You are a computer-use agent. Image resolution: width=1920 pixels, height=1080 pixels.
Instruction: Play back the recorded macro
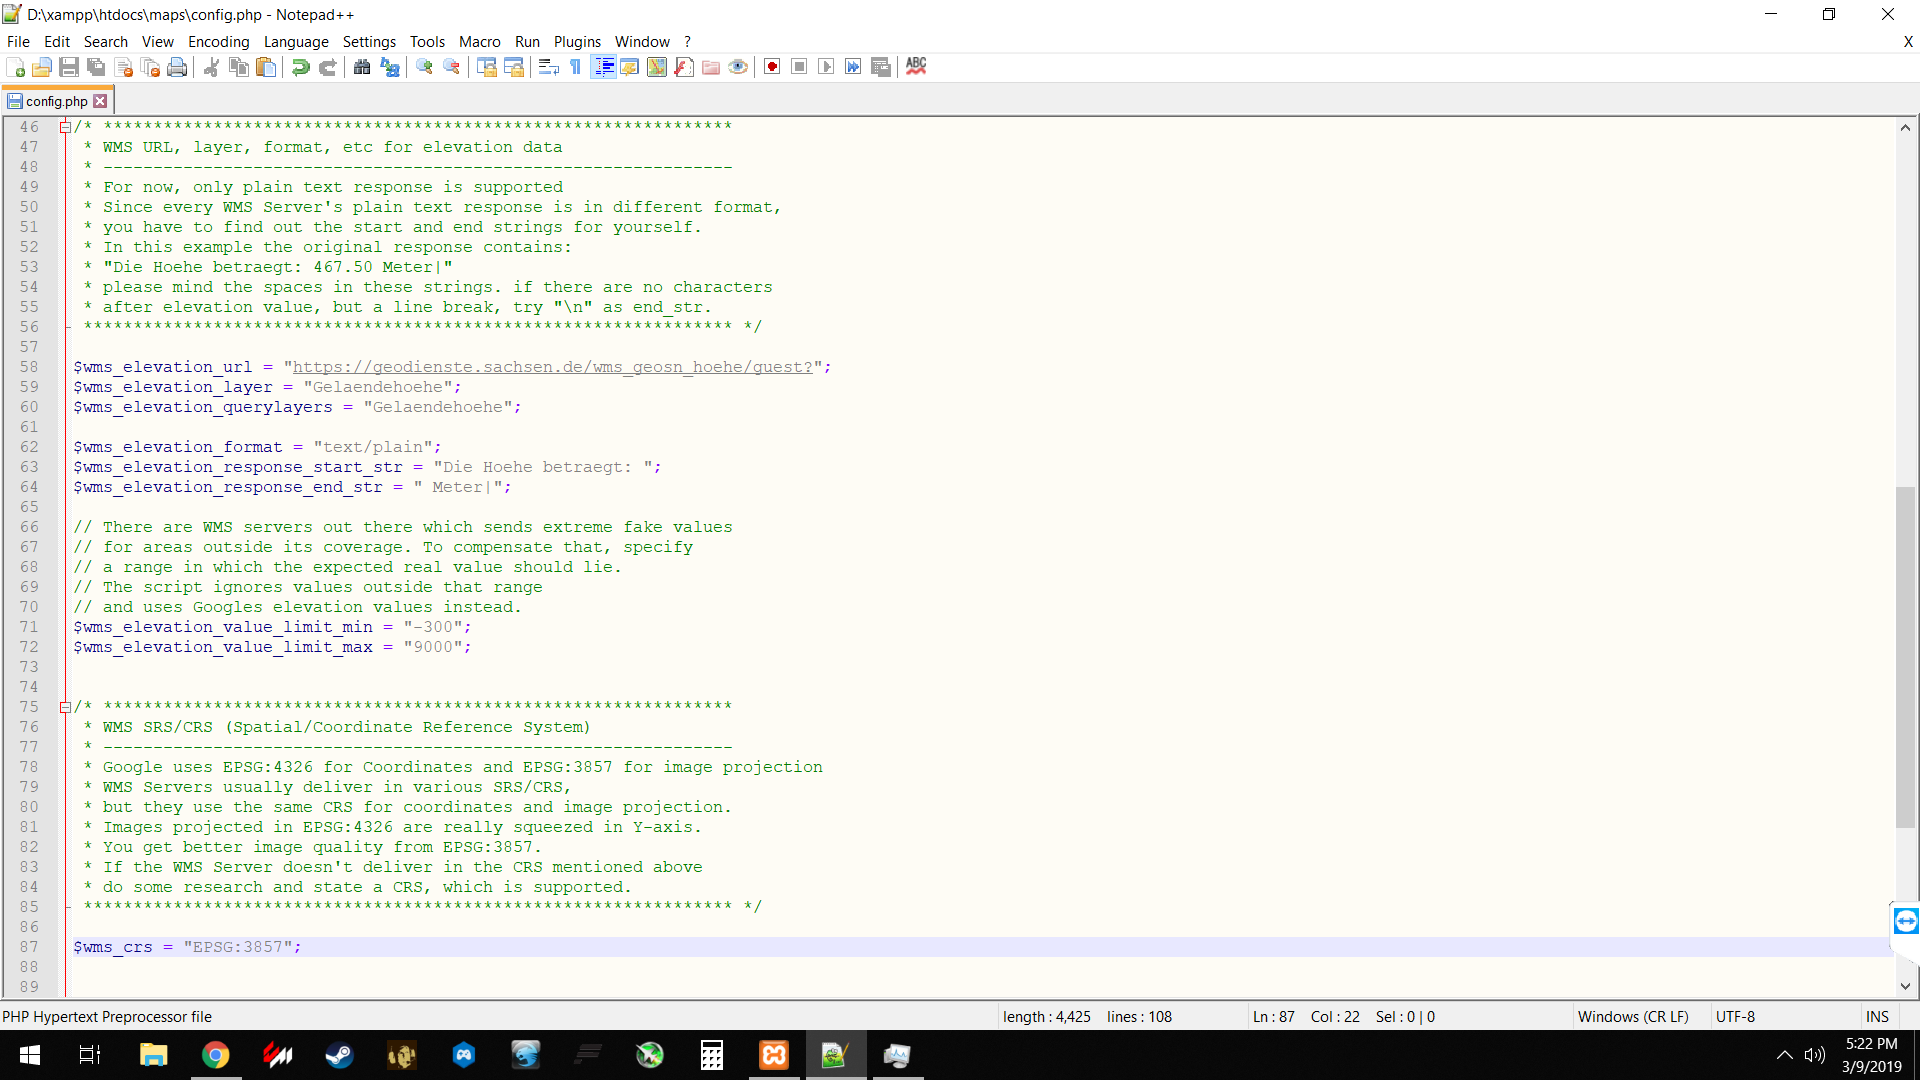(826, 67)
